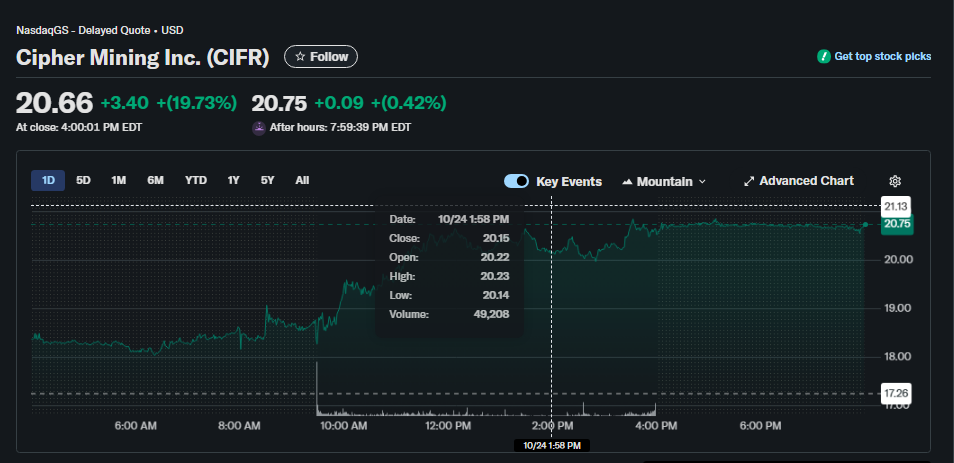Click the star icon in Follow button
Image resolution: width=954 pixels, height=463 pixels.
[x=300, y=57]
